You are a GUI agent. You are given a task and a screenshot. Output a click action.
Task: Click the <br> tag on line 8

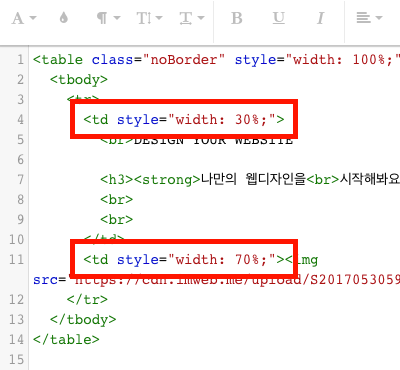pyautogui.click(x=116, y=200)
